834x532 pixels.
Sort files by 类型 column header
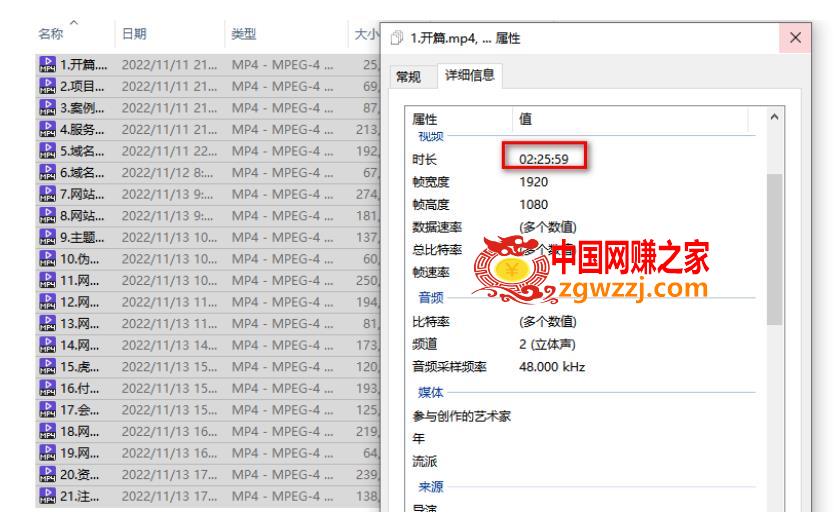click(x=244, y=34)
